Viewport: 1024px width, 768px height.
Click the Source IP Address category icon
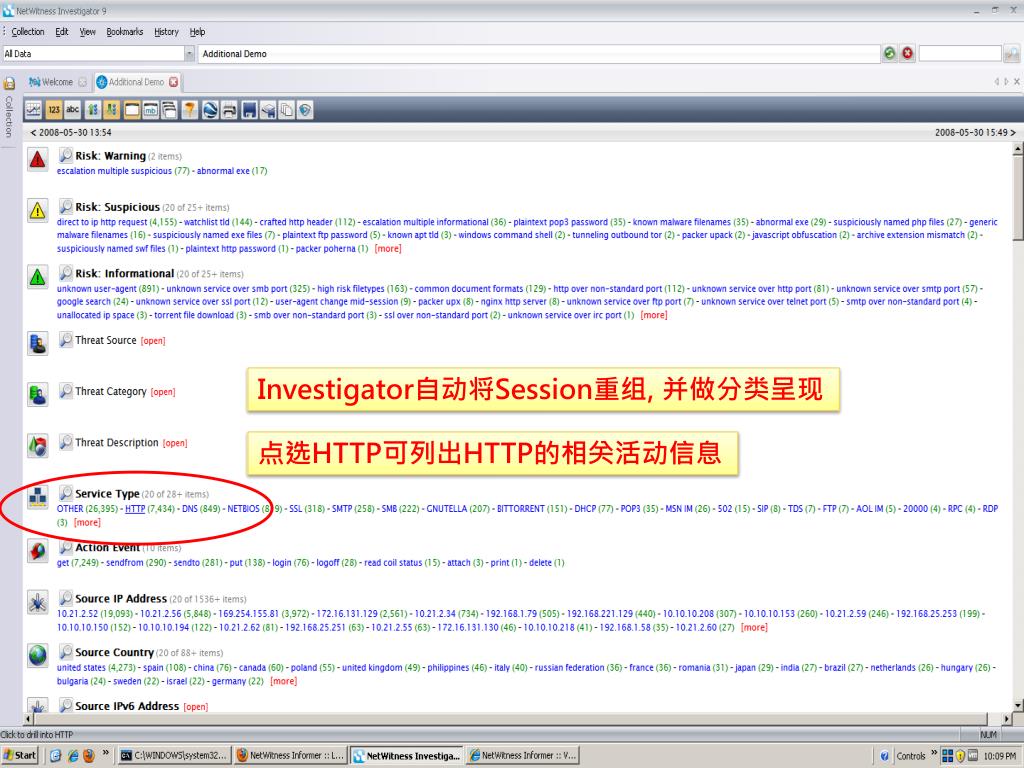pyautogui.click(x=38, y=602)
